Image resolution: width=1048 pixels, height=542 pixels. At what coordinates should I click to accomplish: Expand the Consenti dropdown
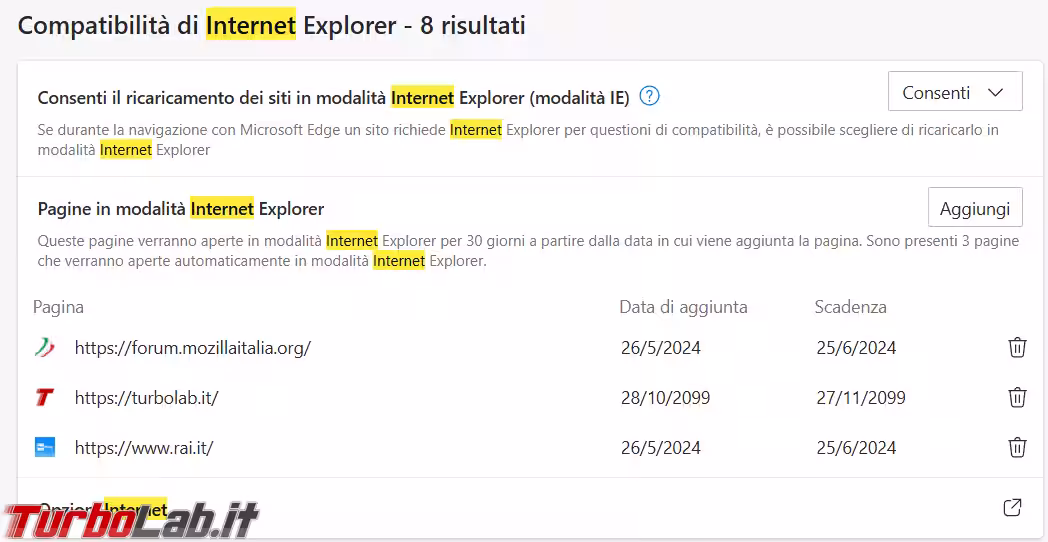955,92
